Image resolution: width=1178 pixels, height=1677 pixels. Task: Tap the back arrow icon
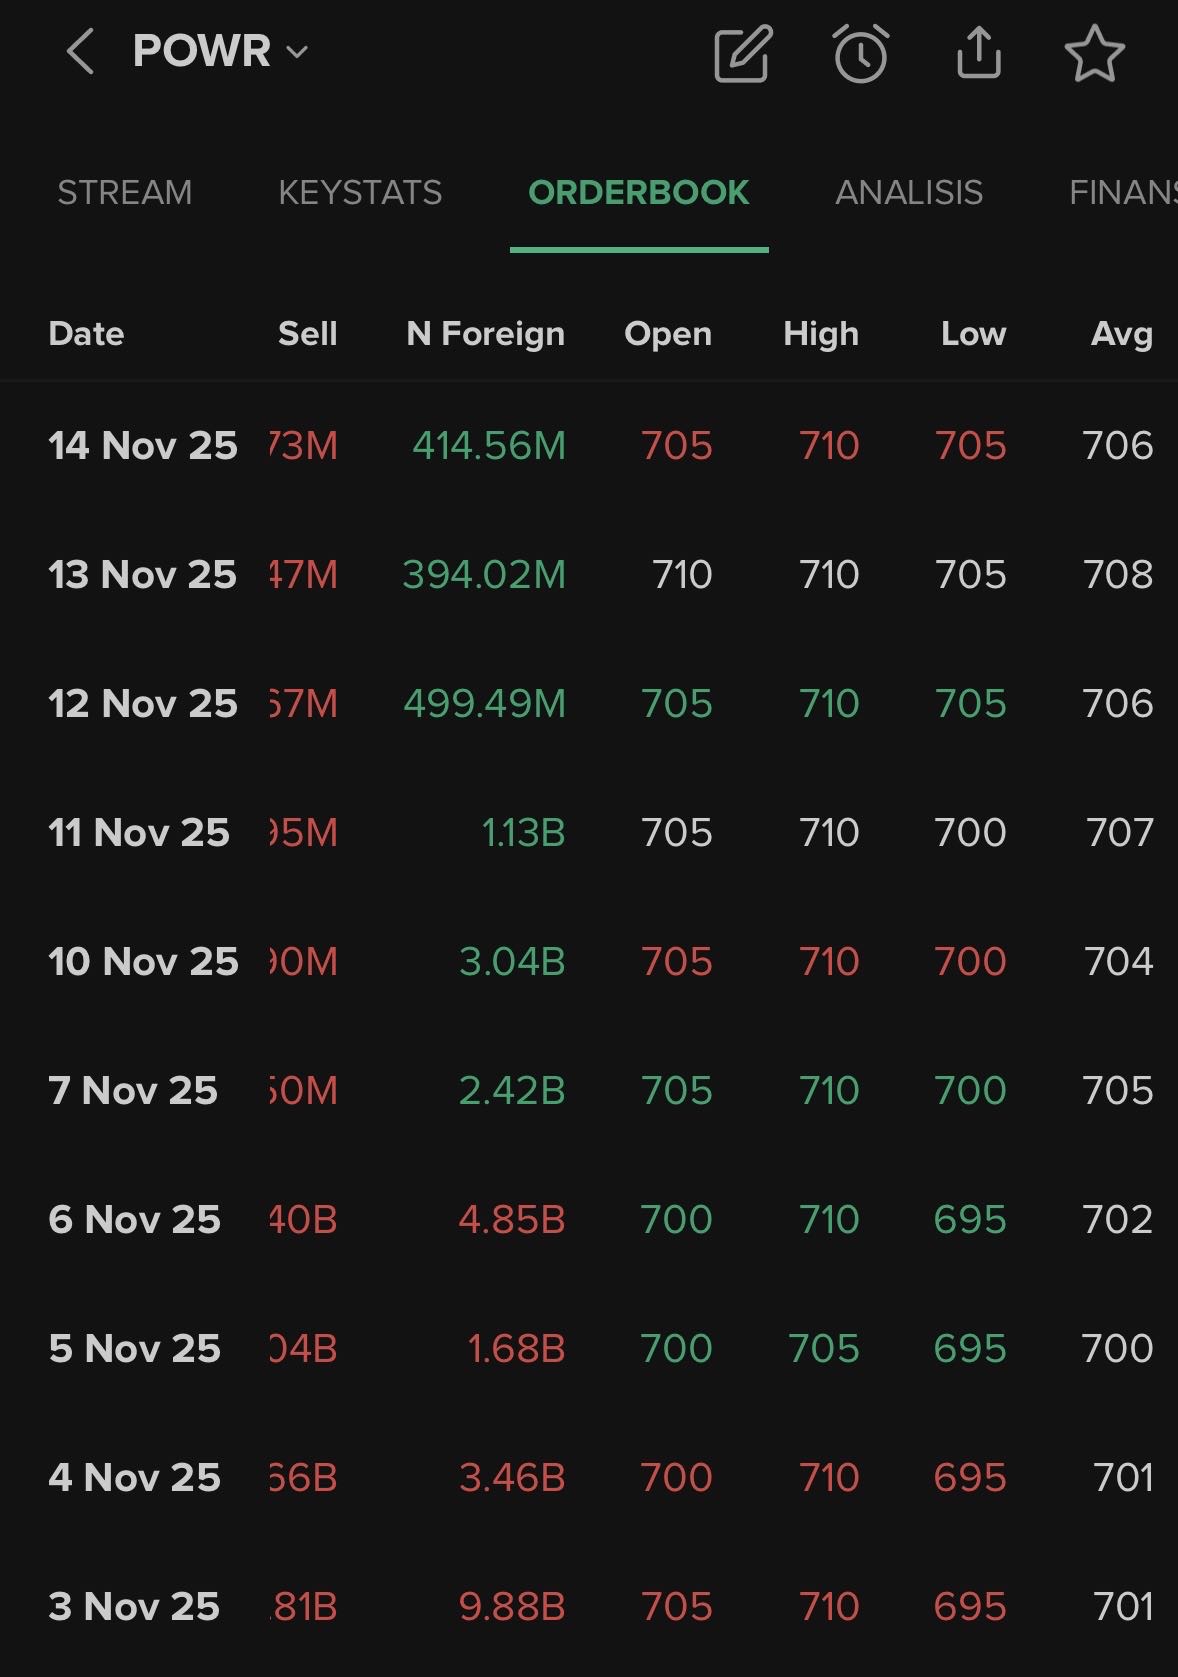point(80,52)
